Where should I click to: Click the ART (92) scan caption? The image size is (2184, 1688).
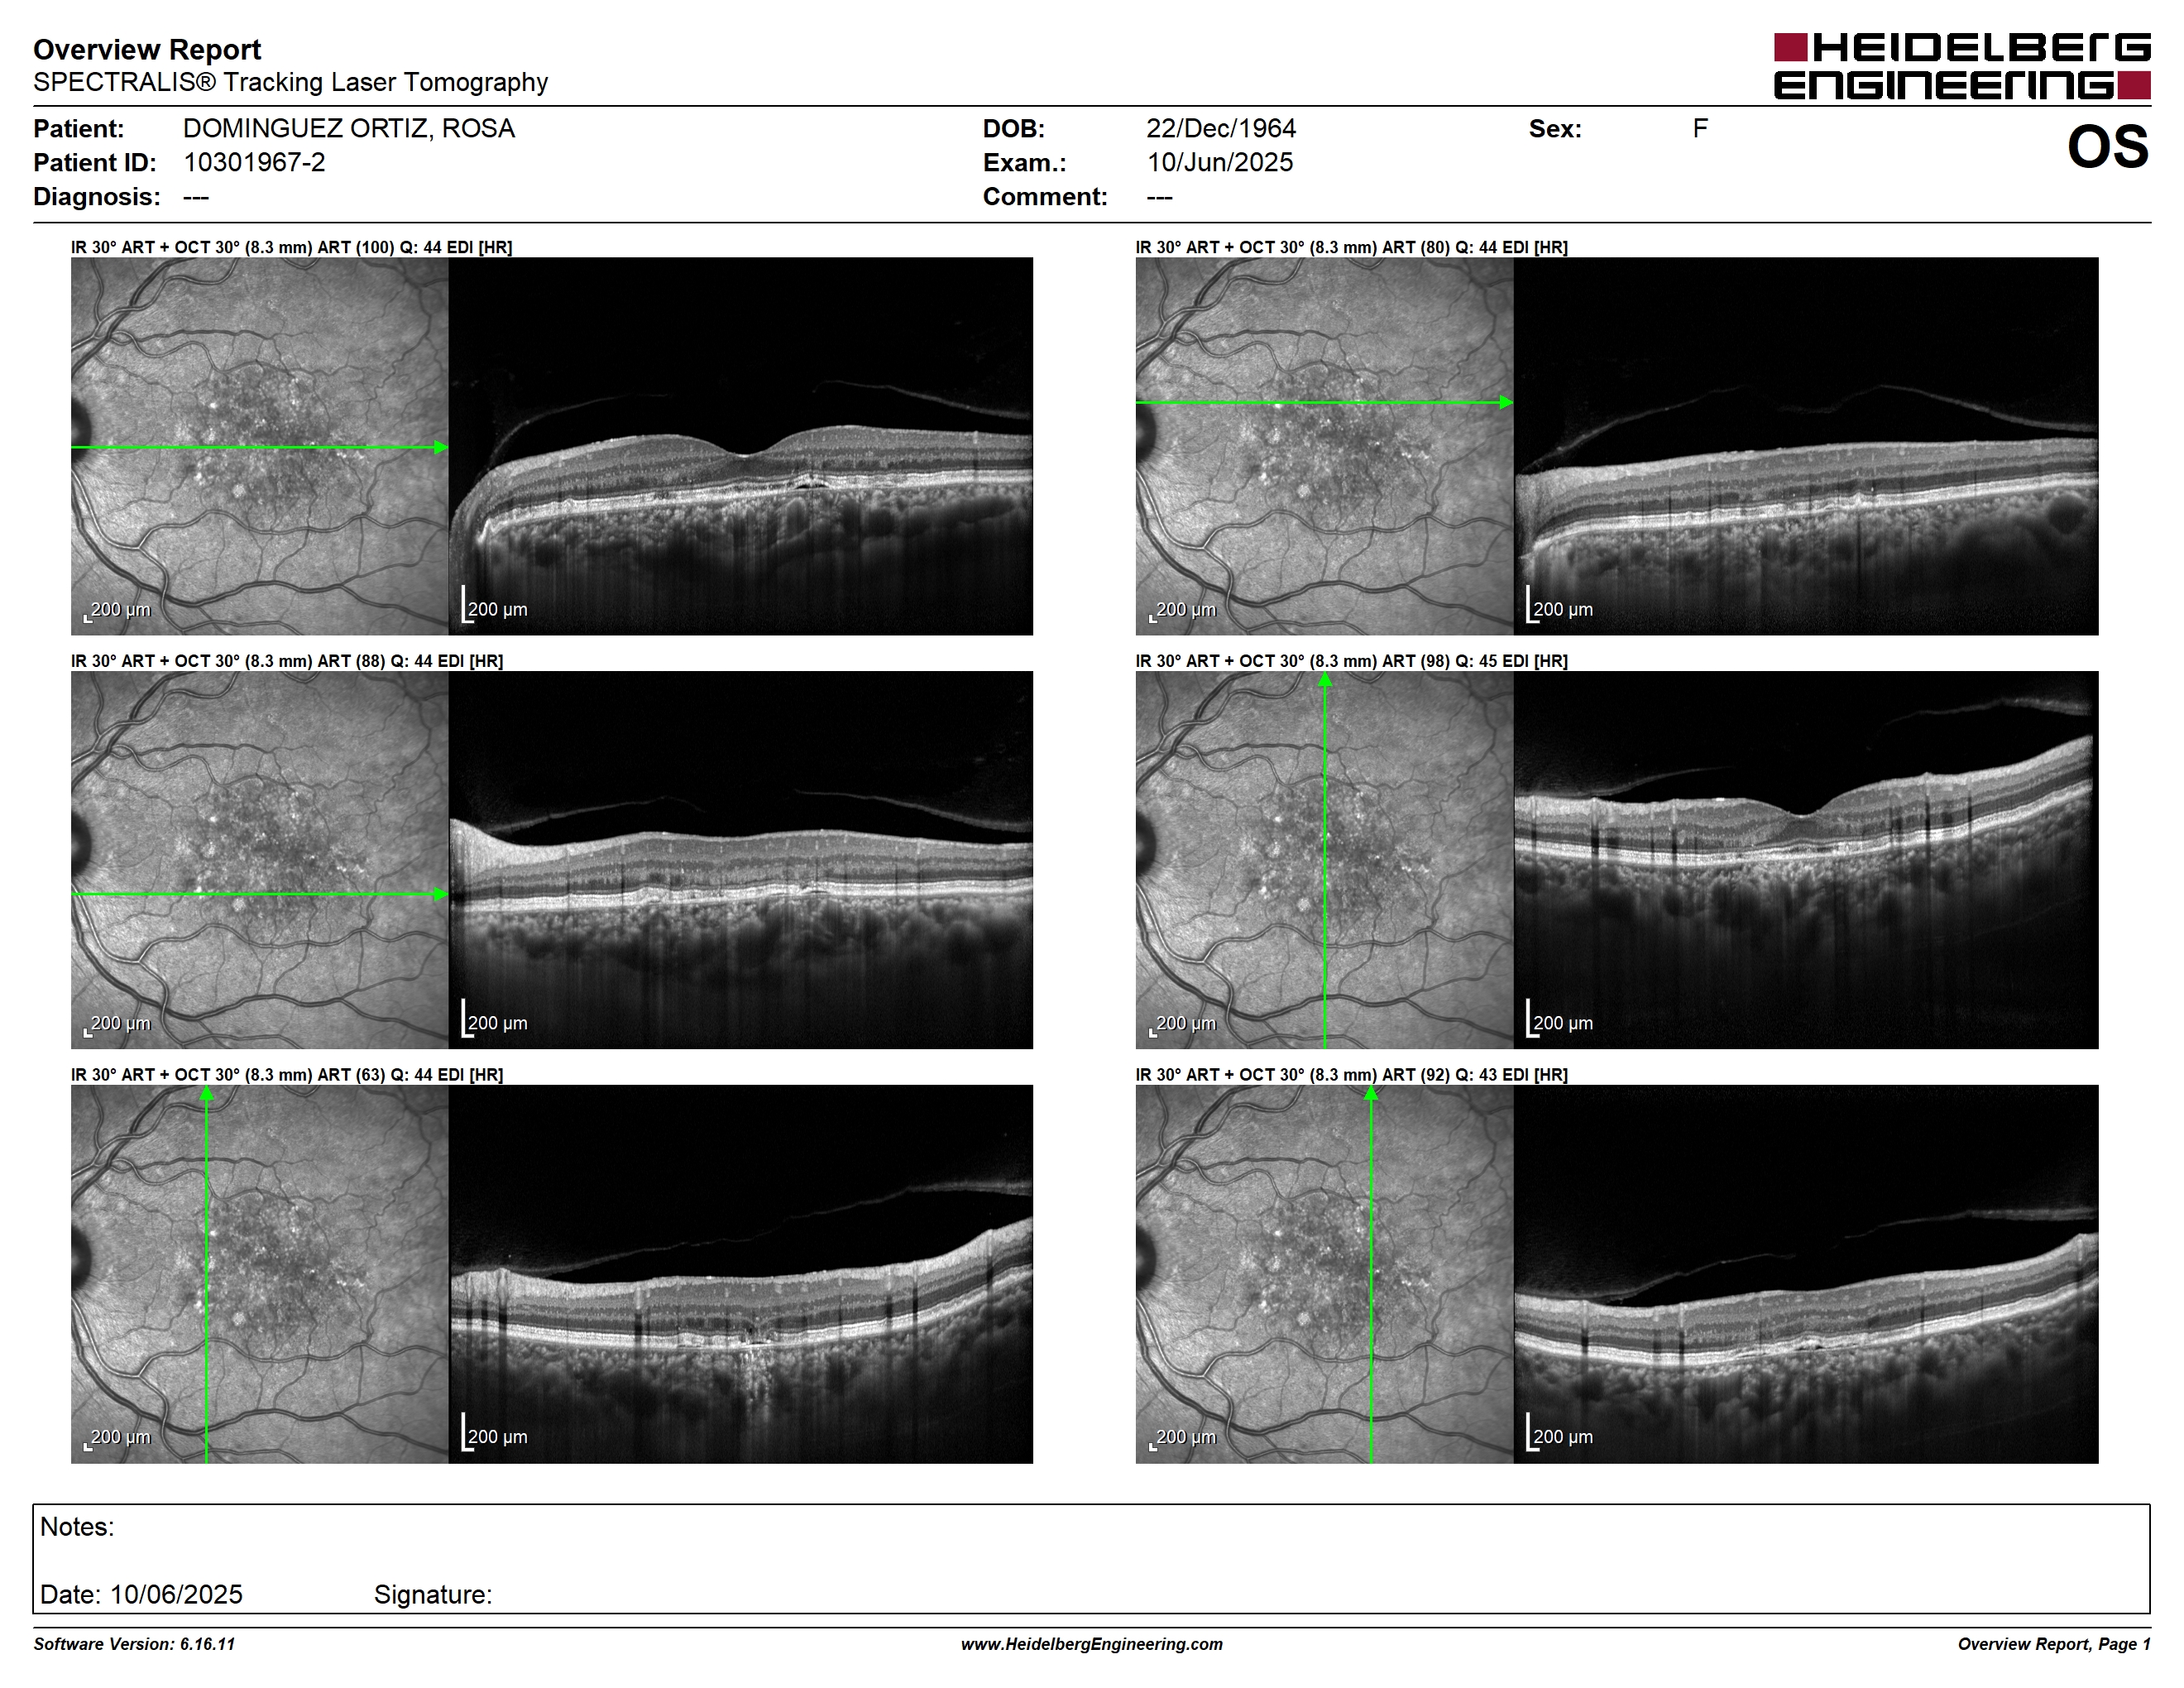tap(1351, 1075)
